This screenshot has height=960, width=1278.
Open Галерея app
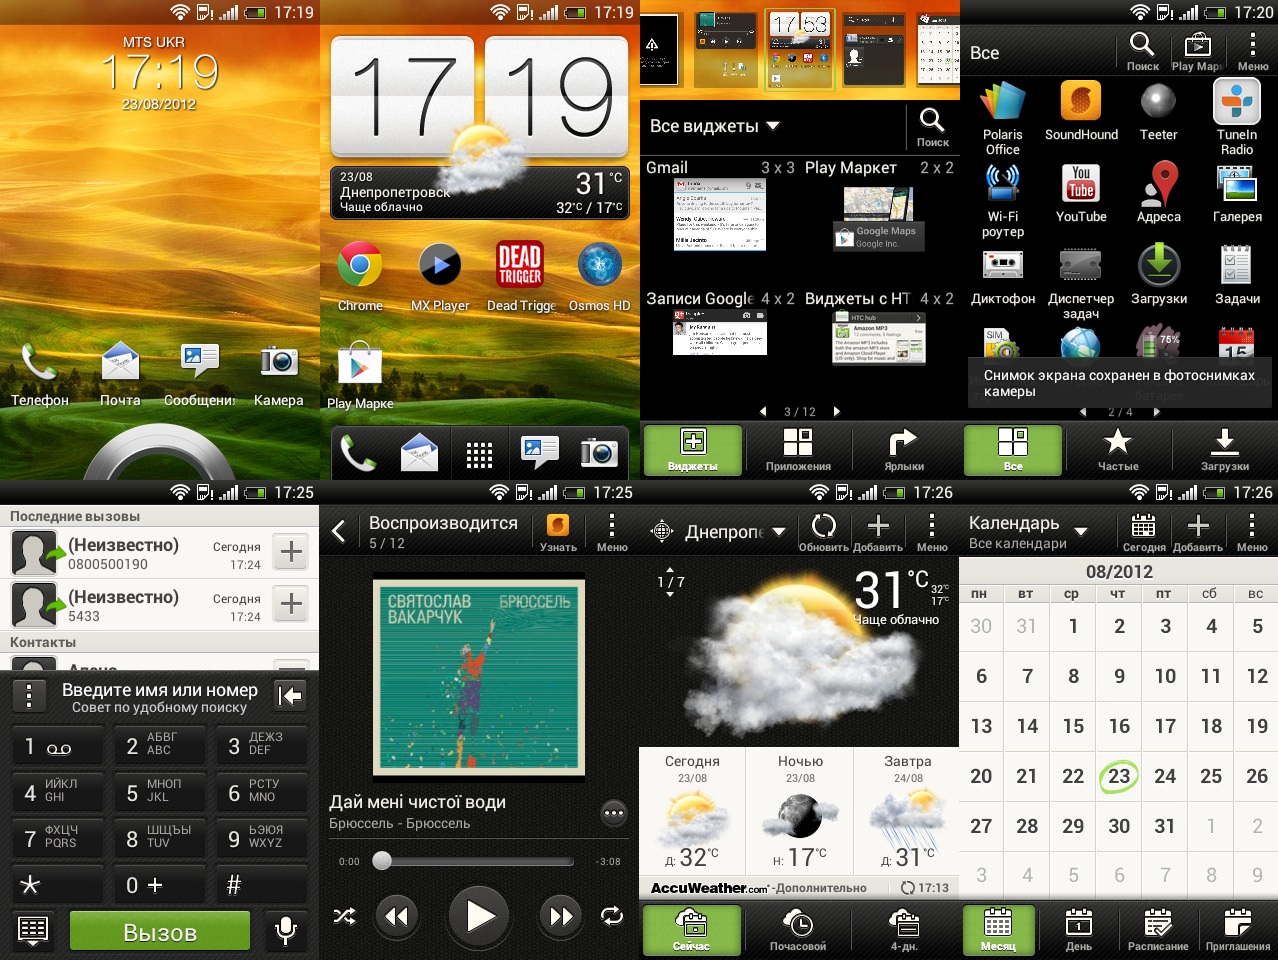click(1237, 184)
